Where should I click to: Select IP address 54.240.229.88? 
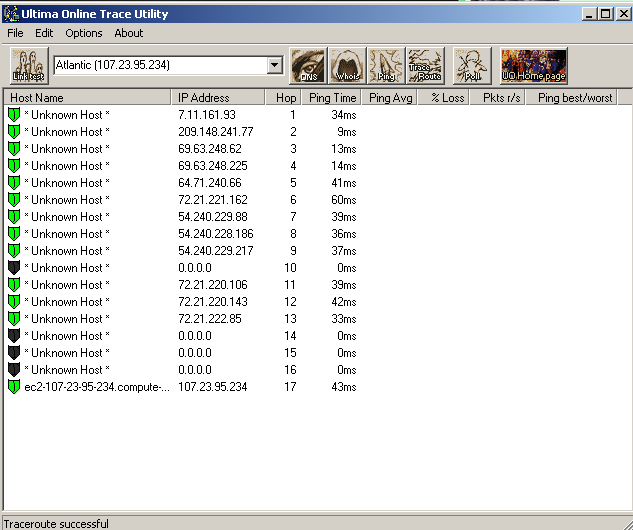pyautogui.click(x=213, y=217)
